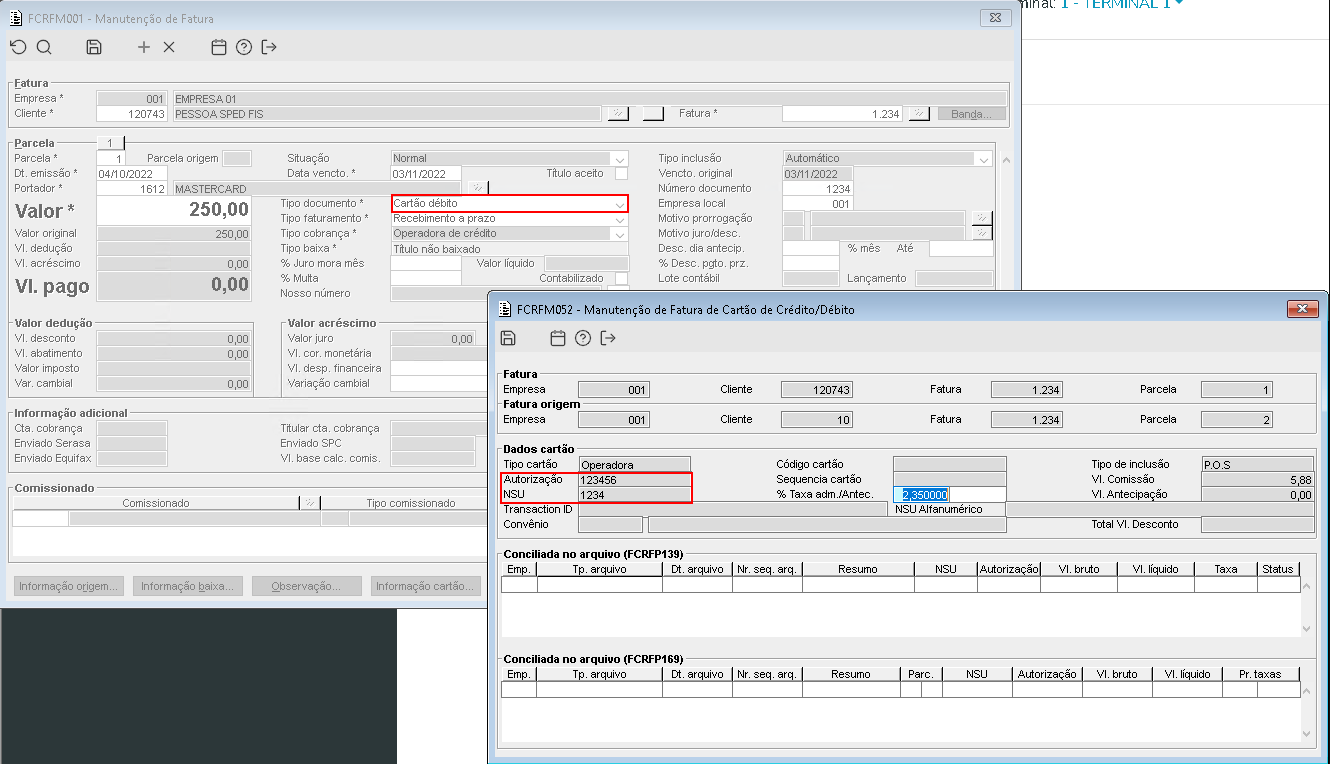Image resolution: width=1330 pixels, height=764 pixels.
Task: Click the Autorização value 123456
Action: [x=634, y=479]
